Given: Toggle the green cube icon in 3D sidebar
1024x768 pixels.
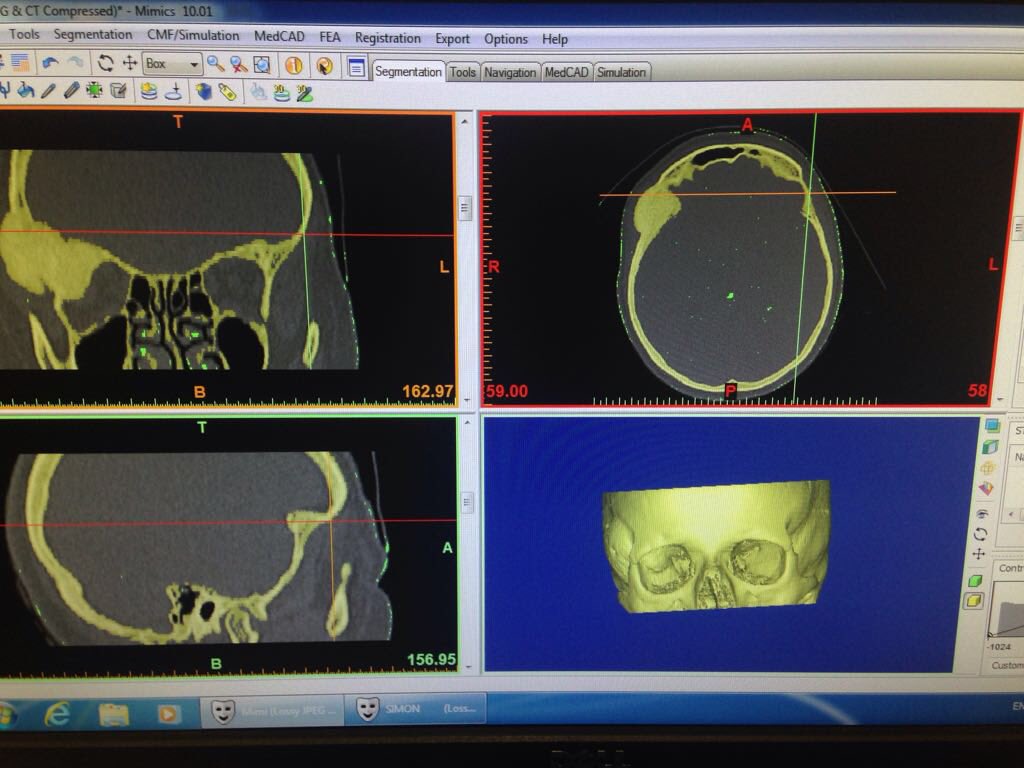Looking at the screenshot, I should click(975, 581).
